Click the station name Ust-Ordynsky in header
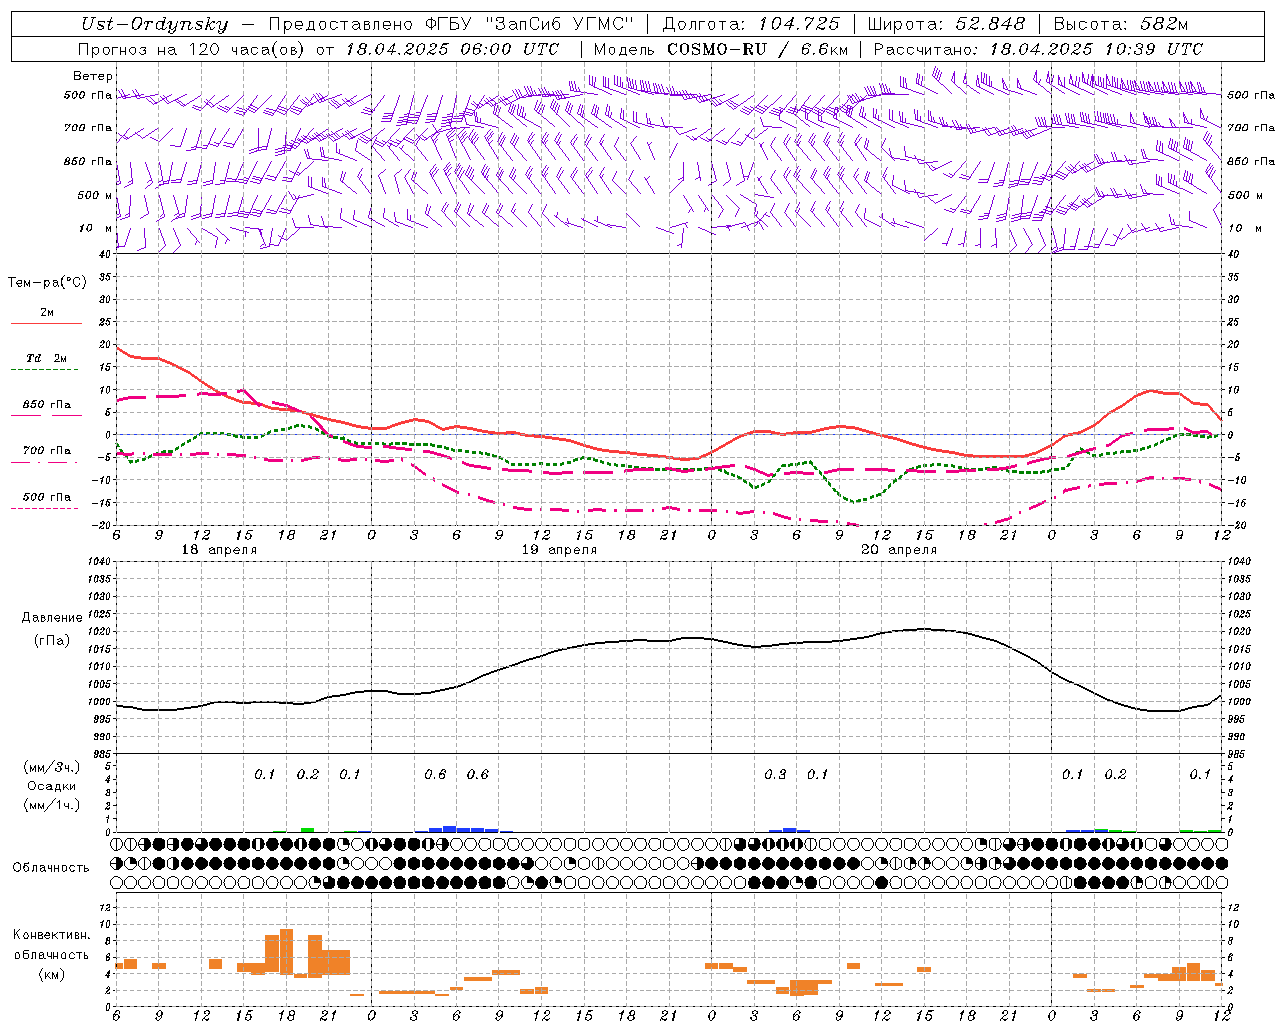 point(154,24)
